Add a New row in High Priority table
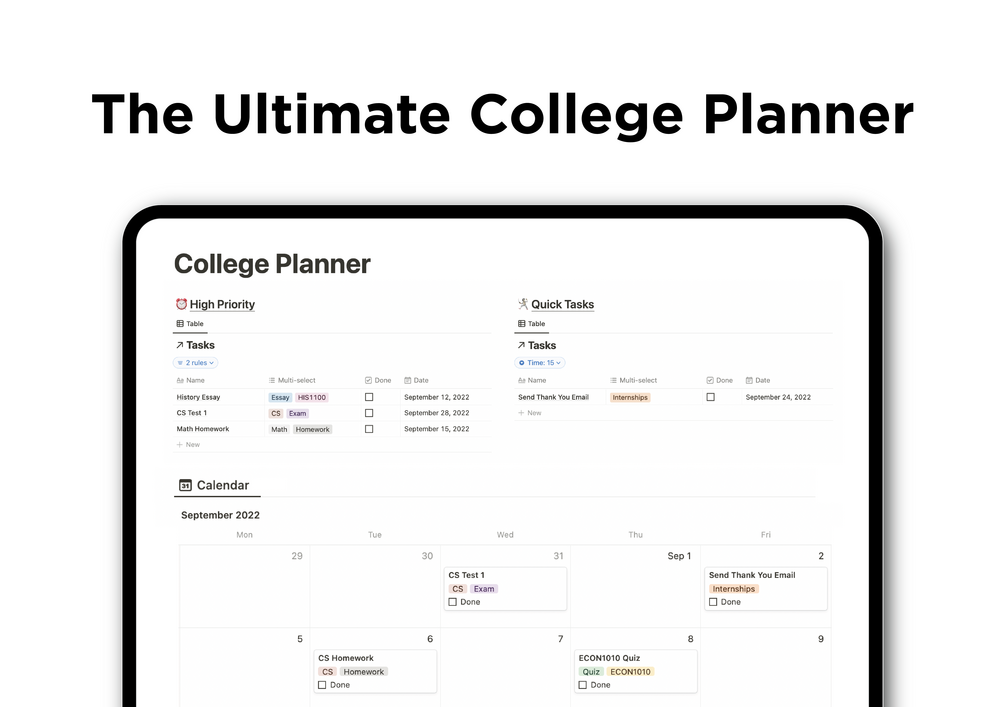 click(188, 444)
